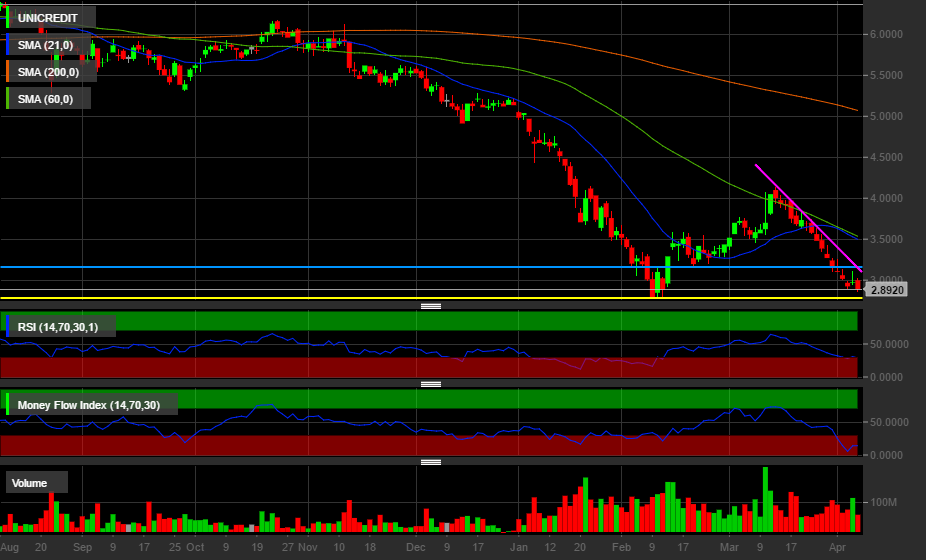Click the splitter handle above the Volume panel
This screenshot has height=560, width=926.
(x=430, y=462)
